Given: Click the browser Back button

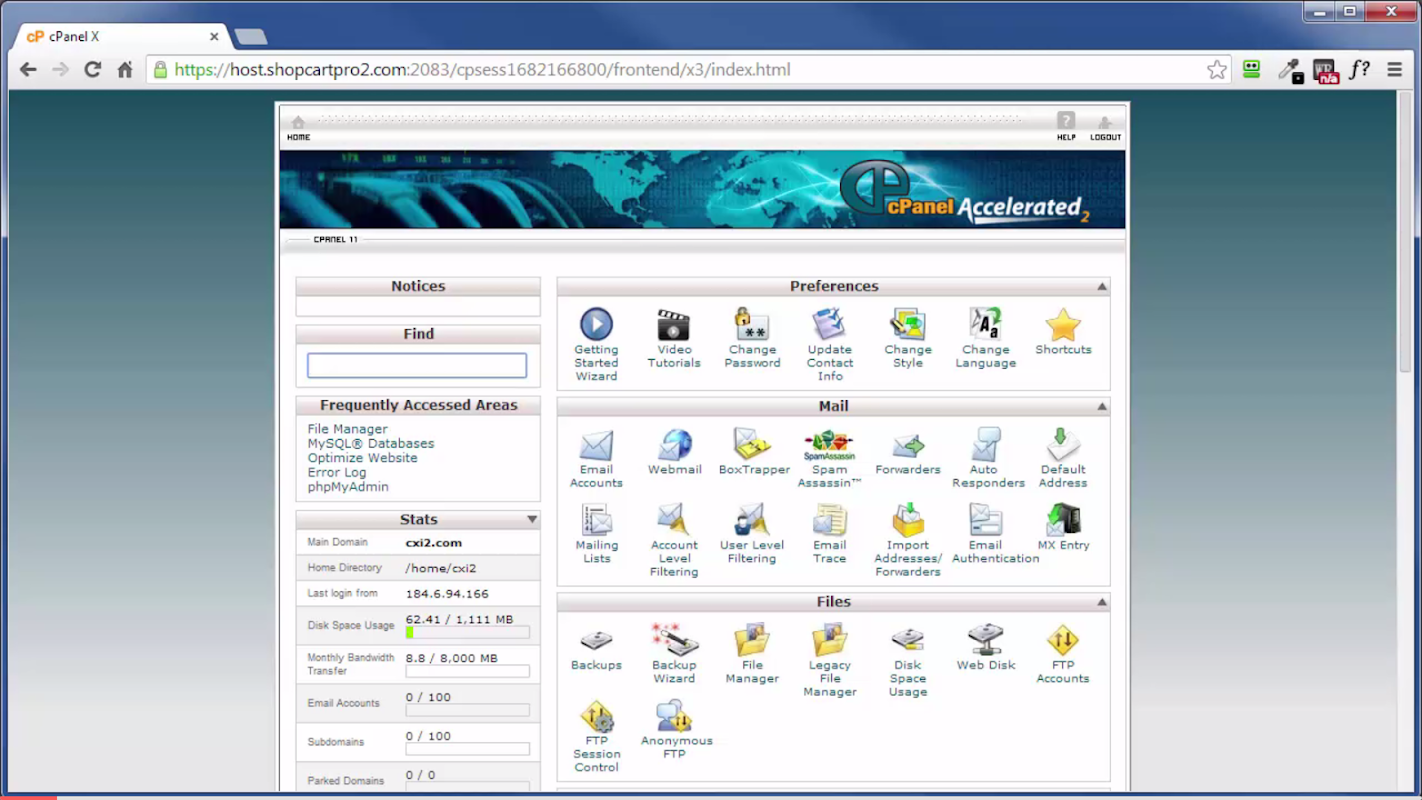Looking at the screenshot, I should [x=28, y=70].
